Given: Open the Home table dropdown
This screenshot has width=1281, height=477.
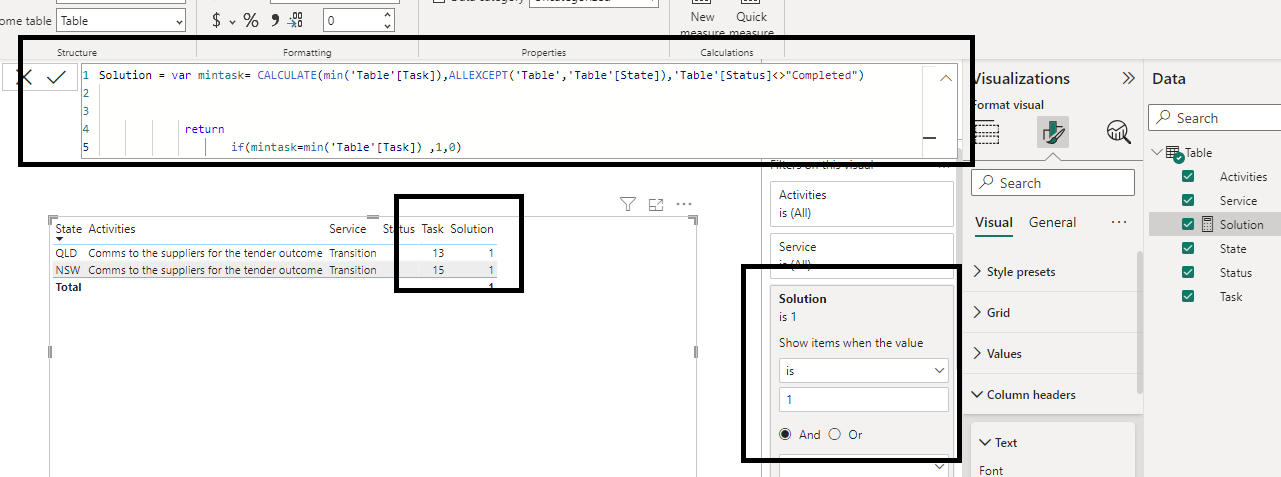Looking at the screenshot, I should [x=121, y=20].
